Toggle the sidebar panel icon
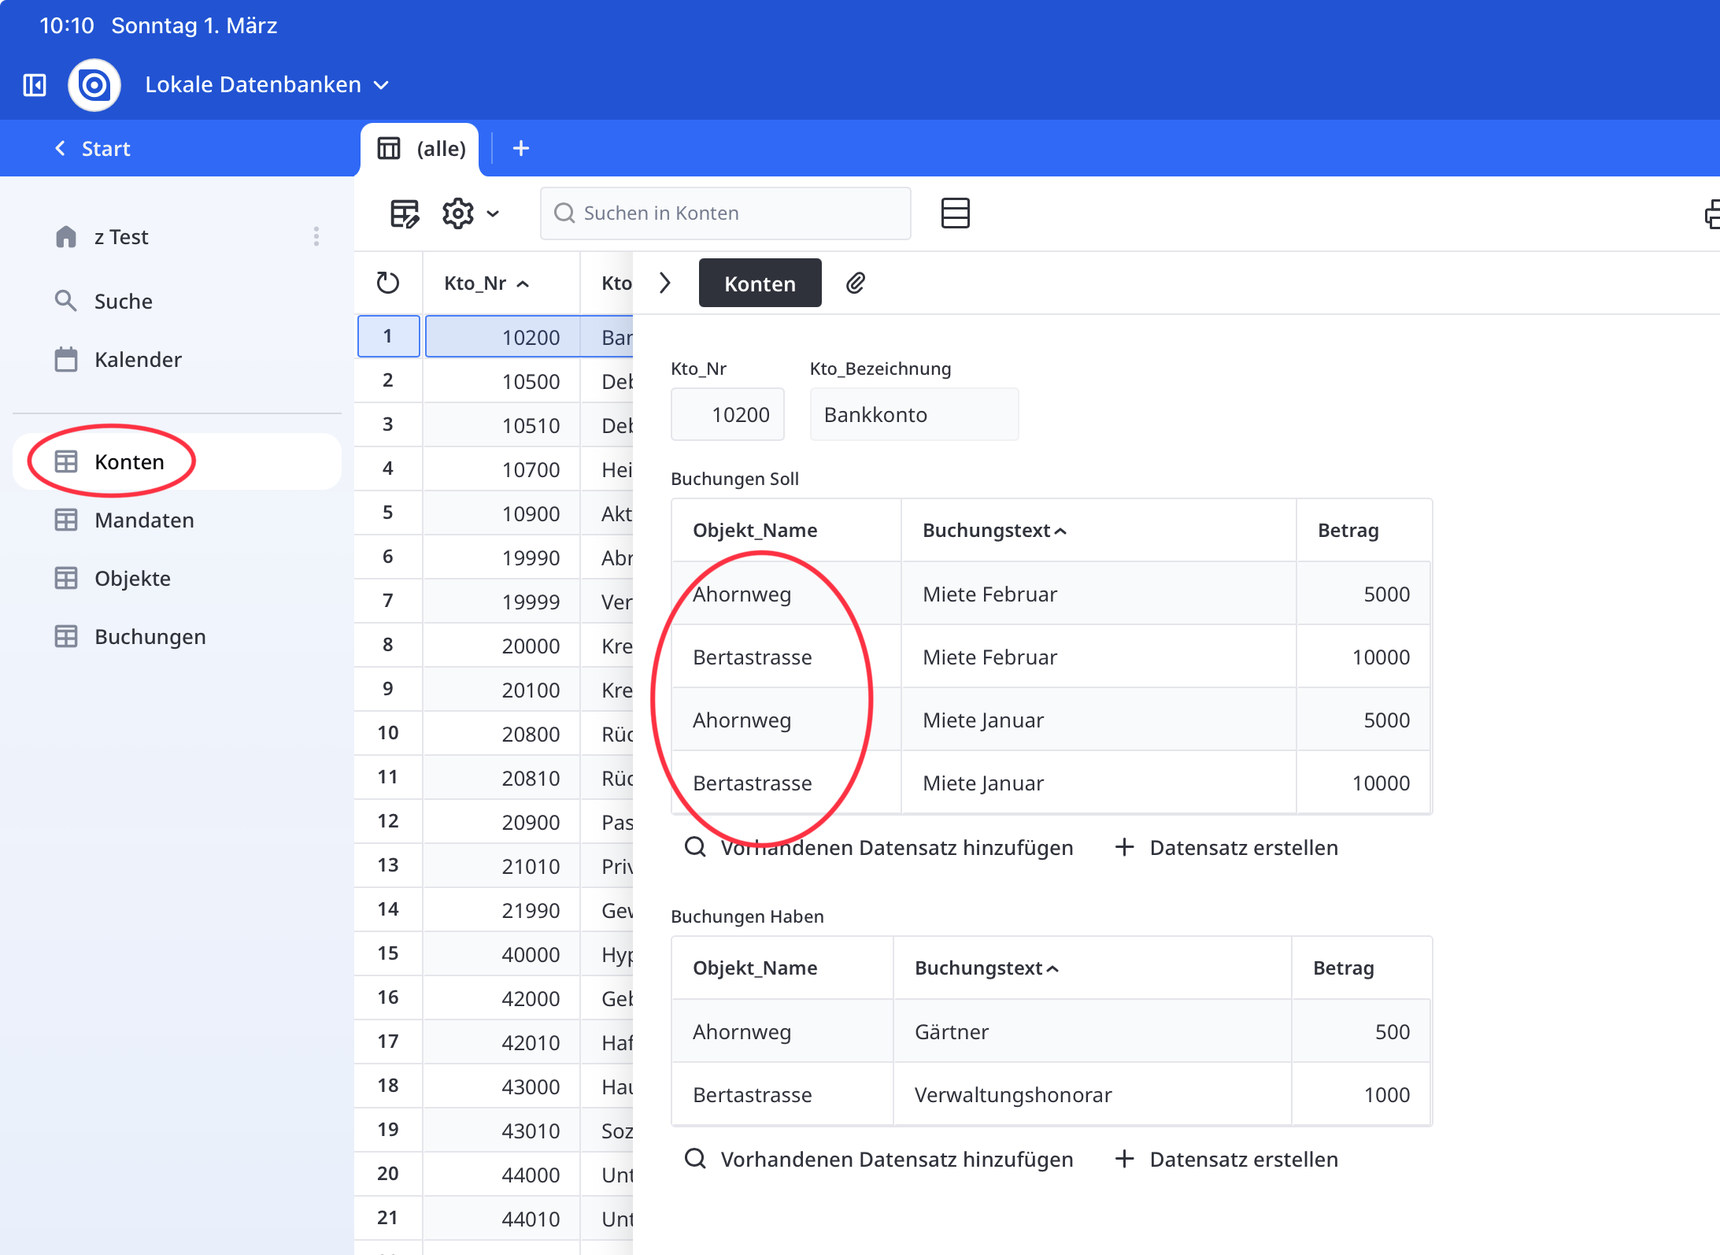Image resolution: width=1720 pixels, height=1255 pixels. 35,85
